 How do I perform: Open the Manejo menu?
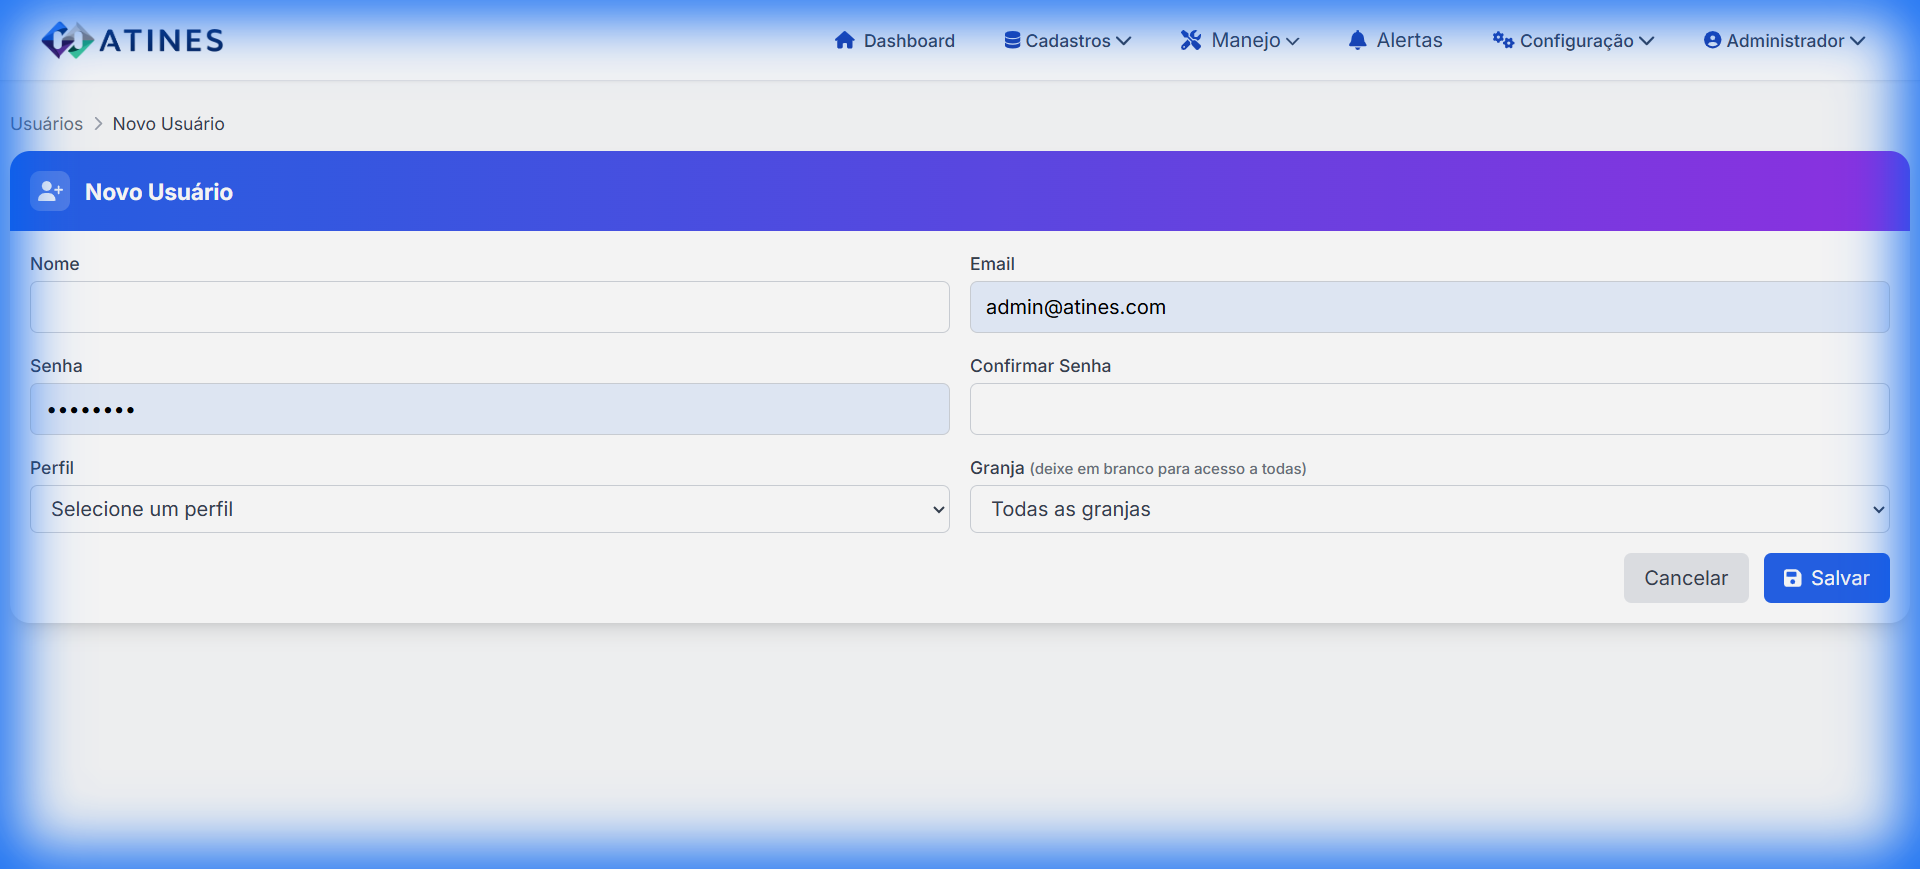point(1246,40)
